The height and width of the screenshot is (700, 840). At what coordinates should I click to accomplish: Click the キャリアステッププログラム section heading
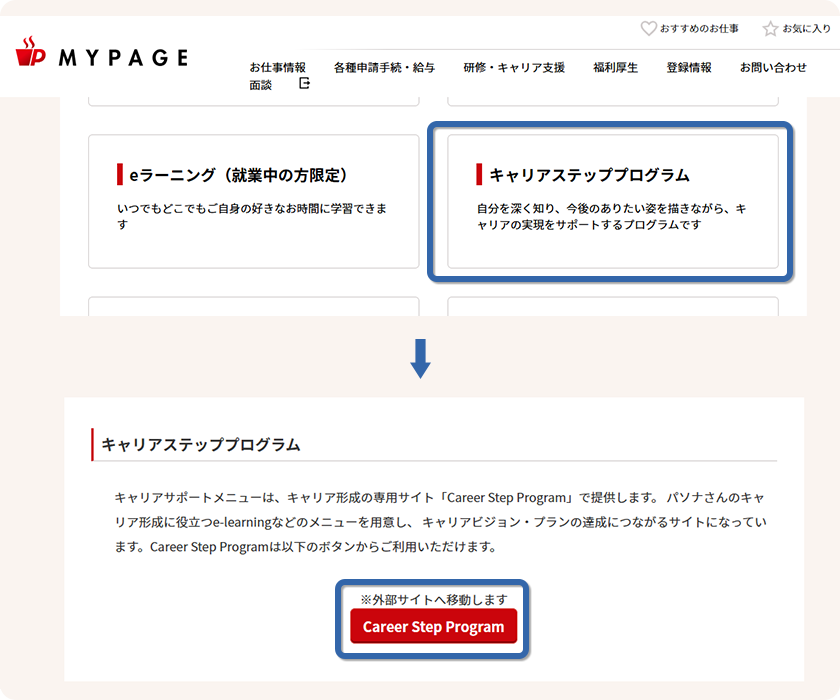point(201,445)
